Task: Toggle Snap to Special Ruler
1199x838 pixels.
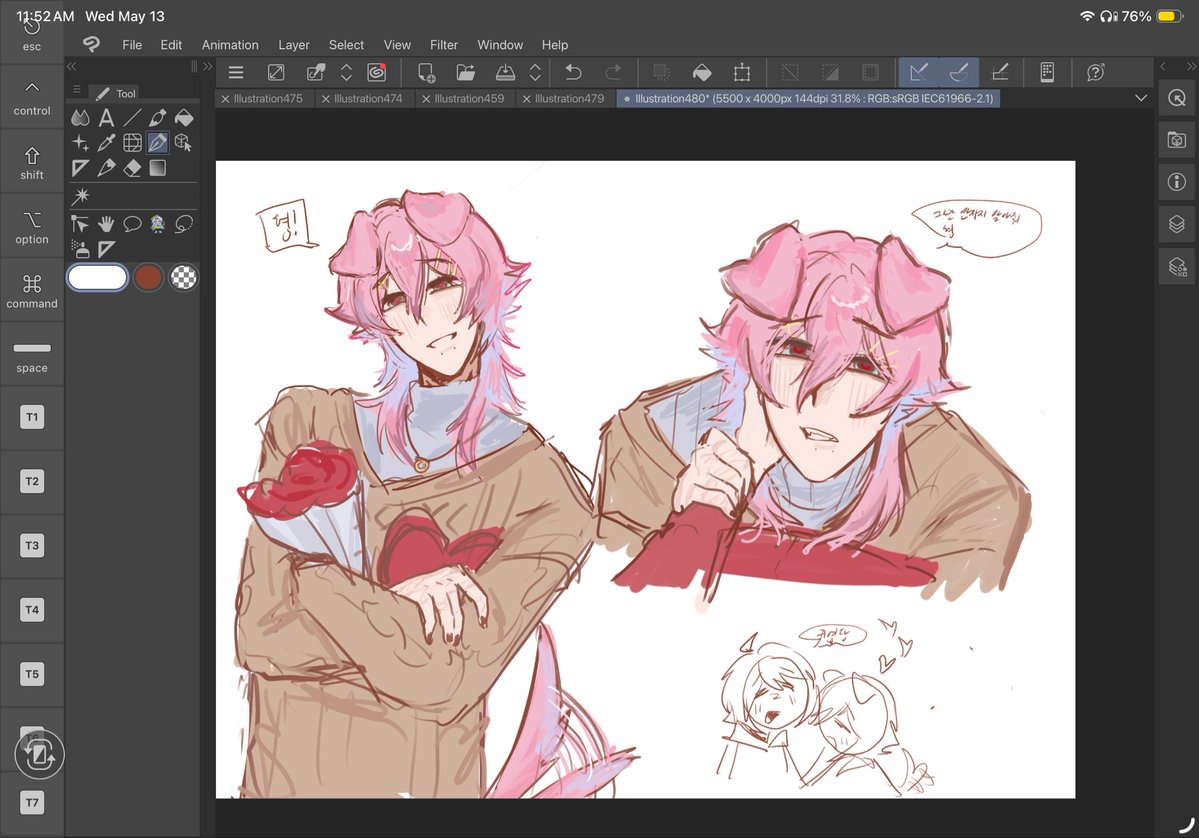Action: click(x=959, y=73)
